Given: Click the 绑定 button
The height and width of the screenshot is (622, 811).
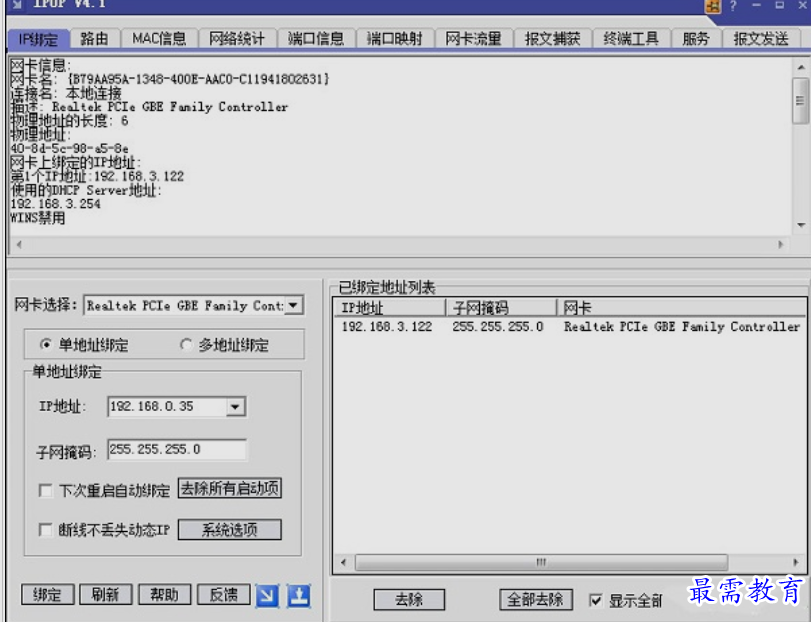Looking at the screenshot, I should [48, 595].
